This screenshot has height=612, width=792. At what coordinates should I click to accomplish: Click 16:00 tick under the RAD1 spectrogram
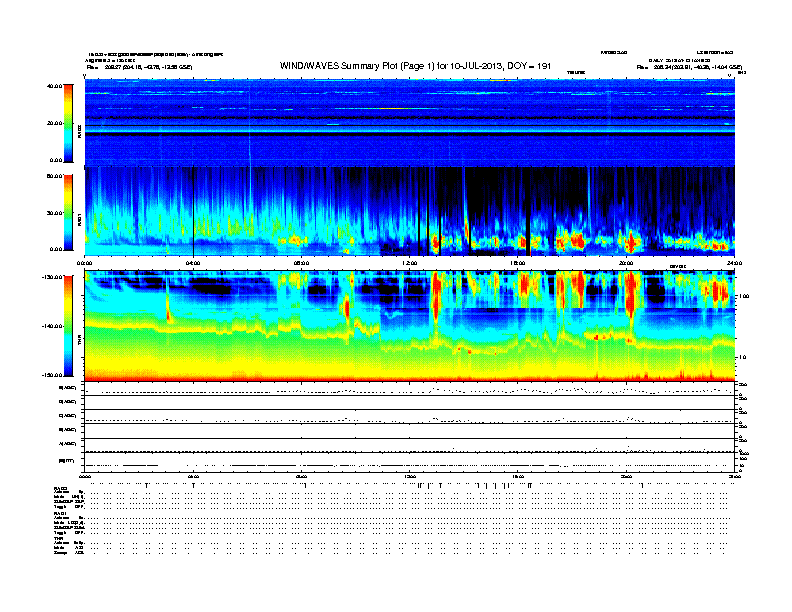(x=518, y=263)
